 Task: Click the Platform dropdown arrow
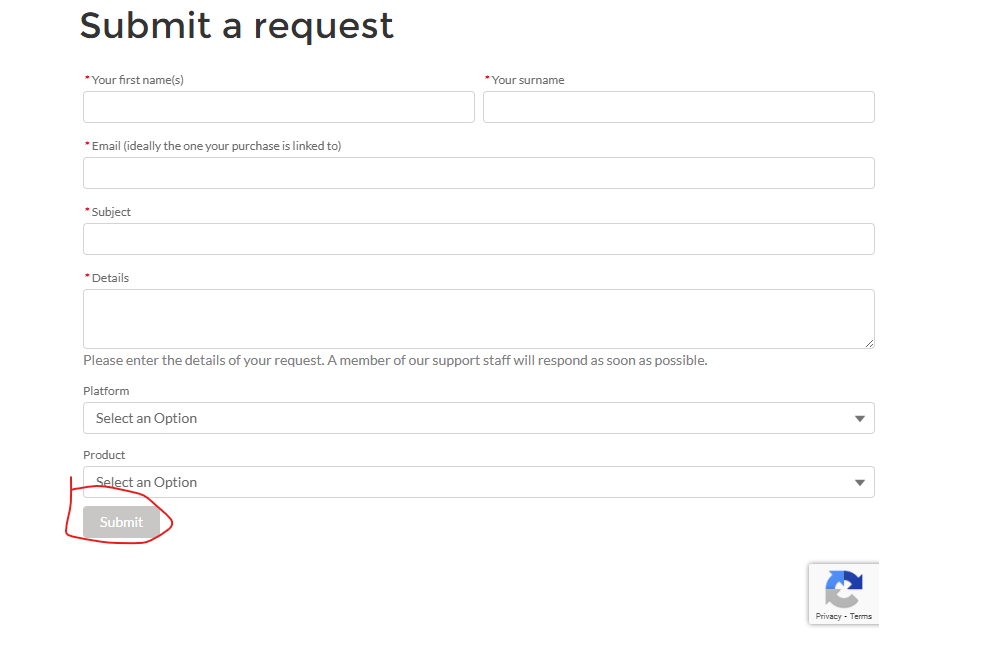click(859, 419)
